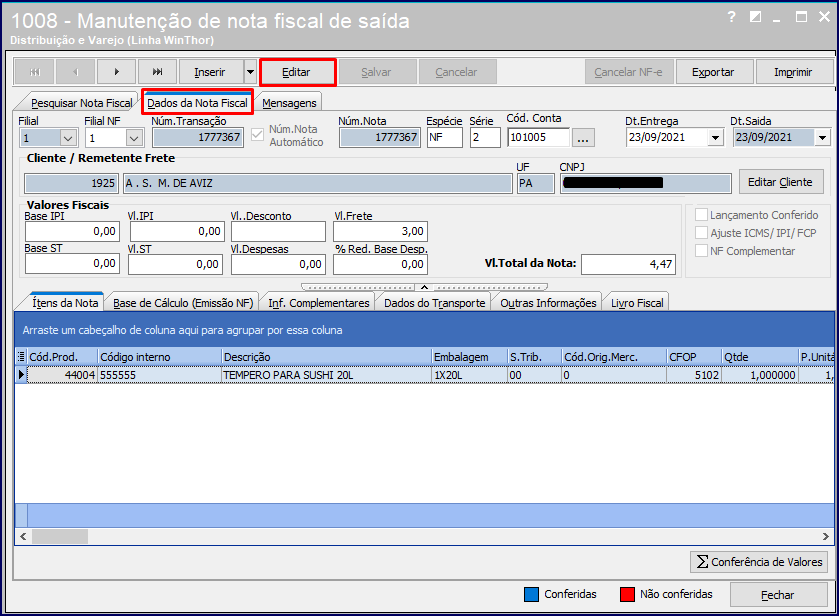839x616 pixels.
Task: Click the Base IPI value field
Action: coord(72,231)
